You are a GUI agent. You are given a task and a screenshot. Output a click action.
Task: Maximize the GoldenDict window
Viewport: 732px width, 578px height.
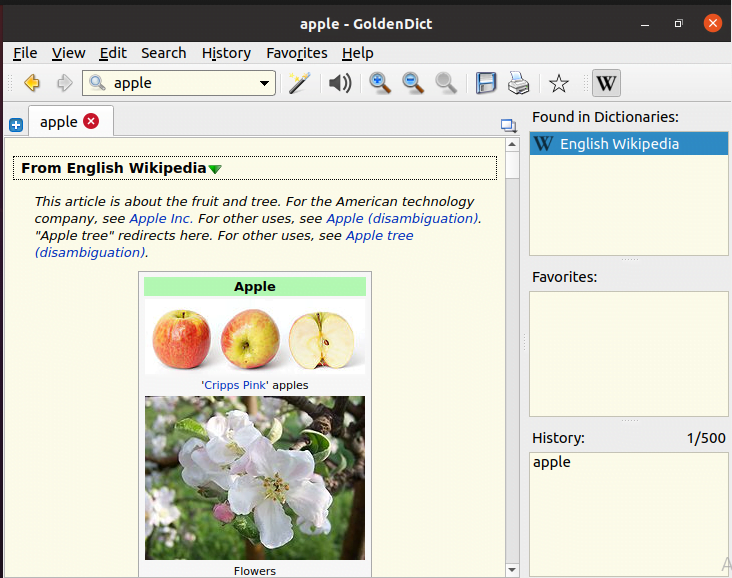click(x=679, y=23)
